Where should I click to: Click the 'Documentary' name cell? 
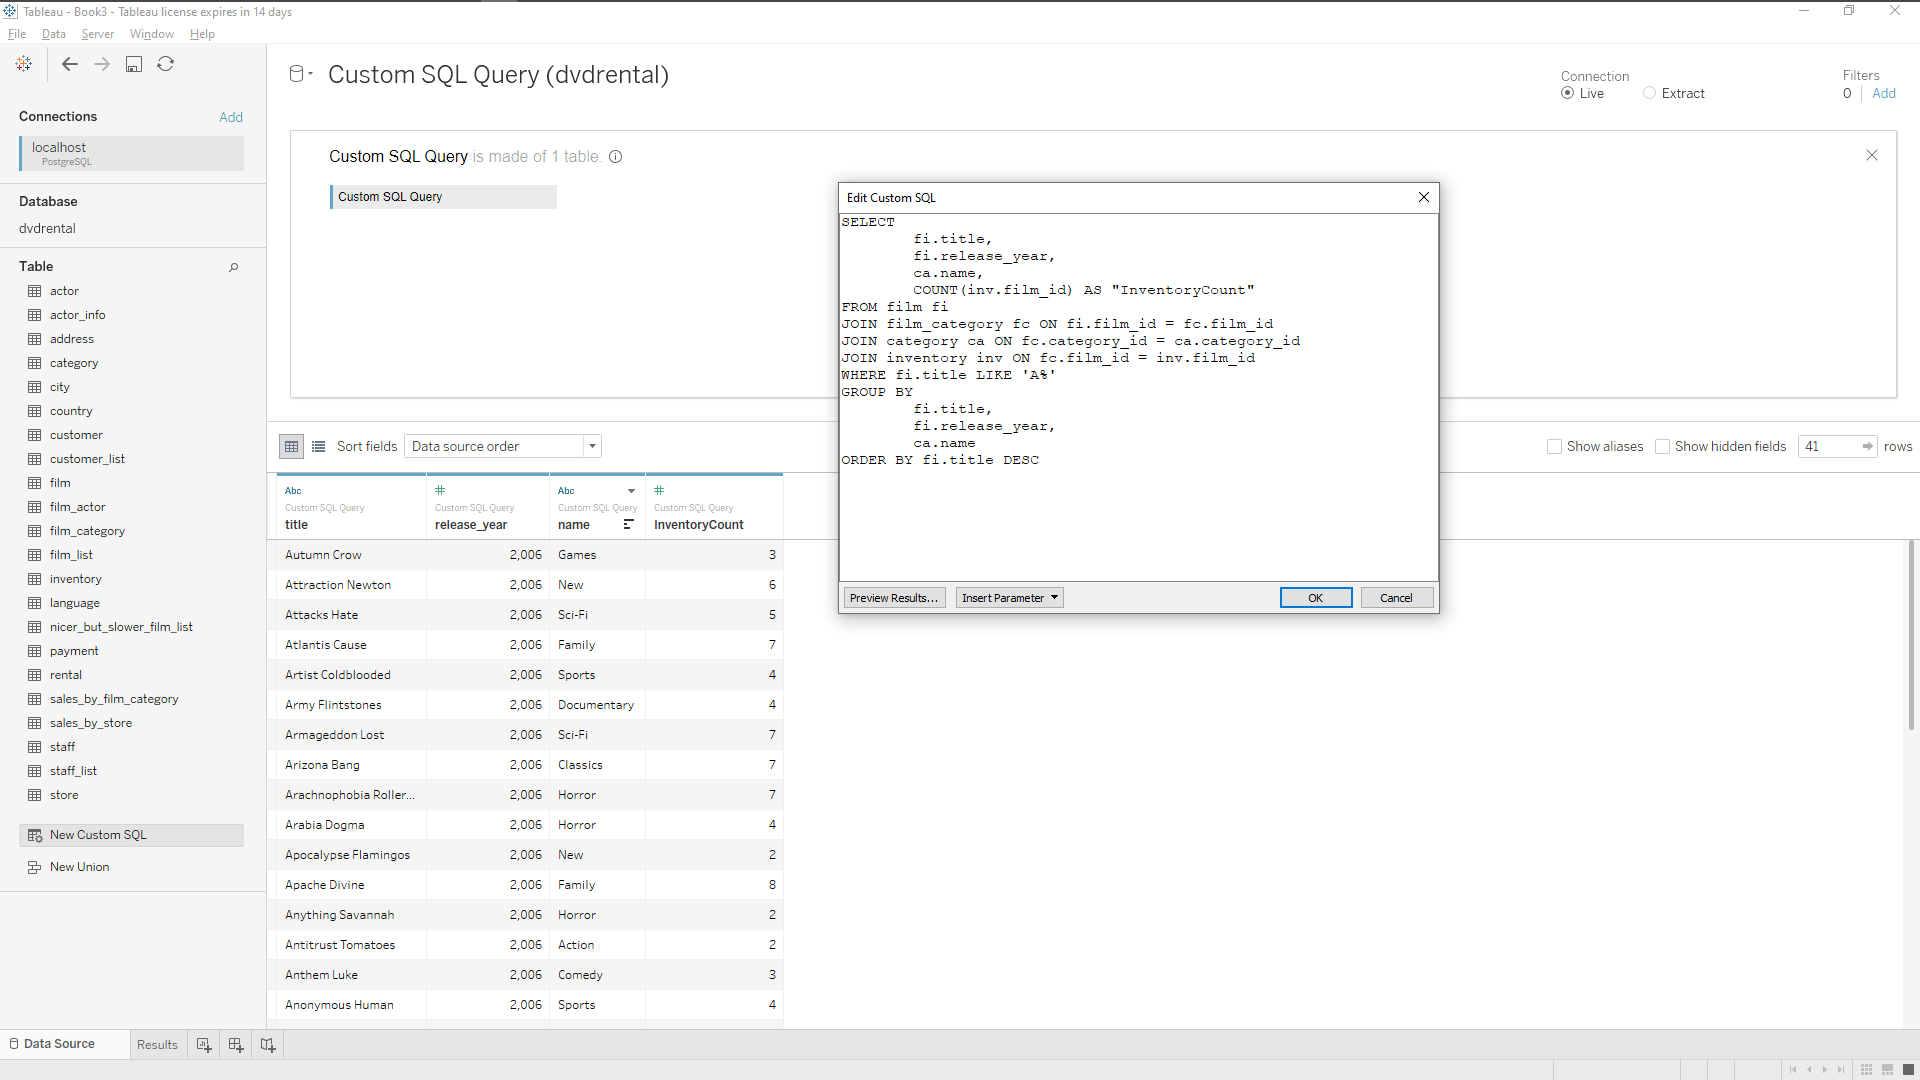[x=597, y=705]
